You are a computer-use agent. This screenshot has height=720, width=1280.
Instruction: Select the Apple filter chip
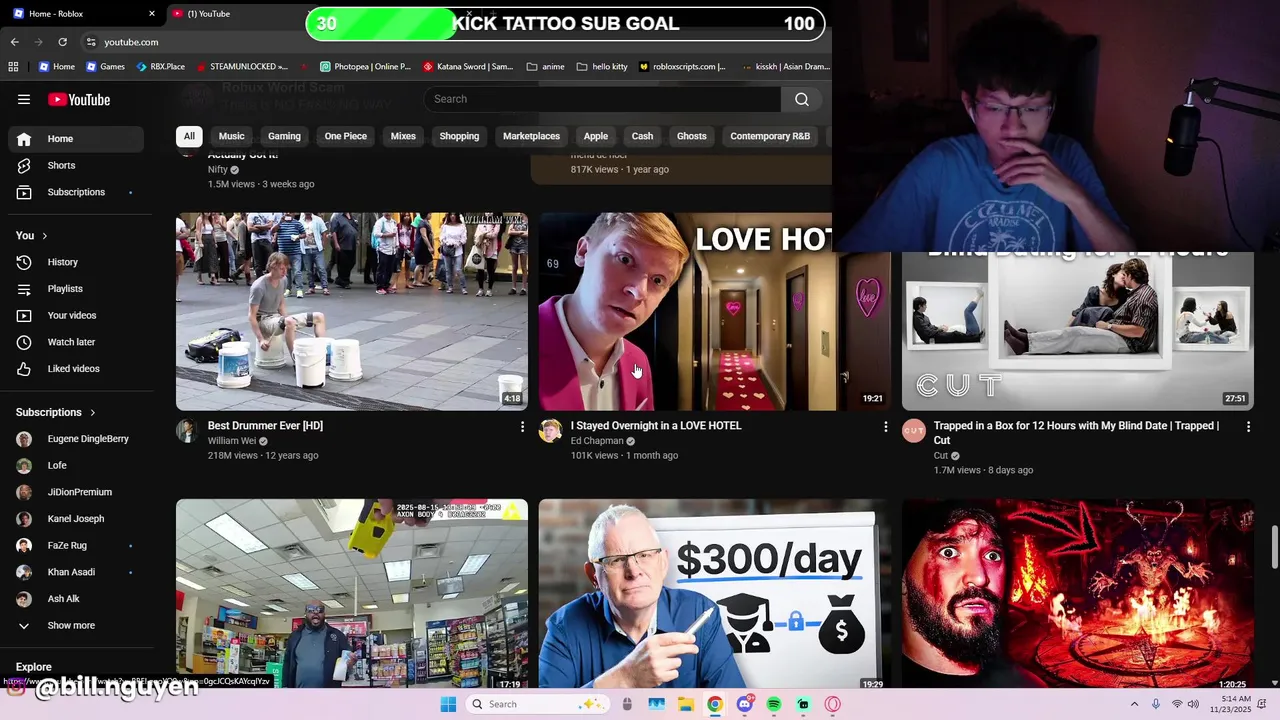596,136
